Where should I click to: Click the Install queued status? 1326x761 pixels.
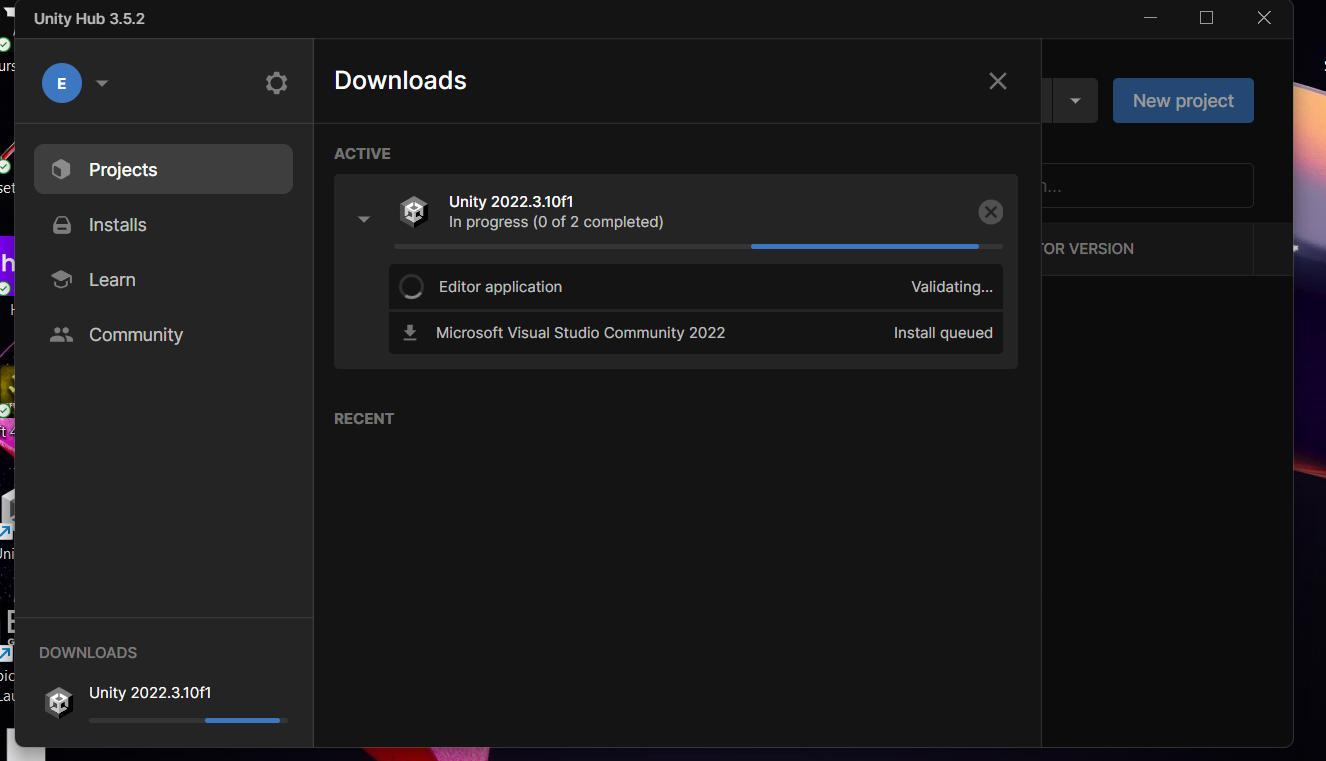[943, 333]
